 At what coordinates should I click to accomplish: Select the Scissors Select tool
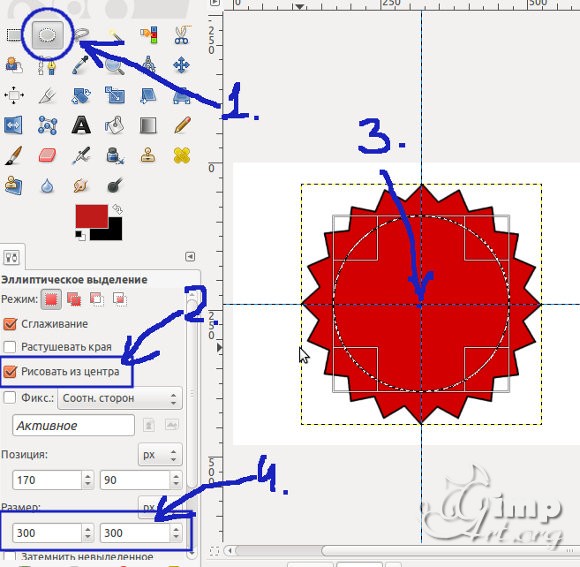point(182,35)
